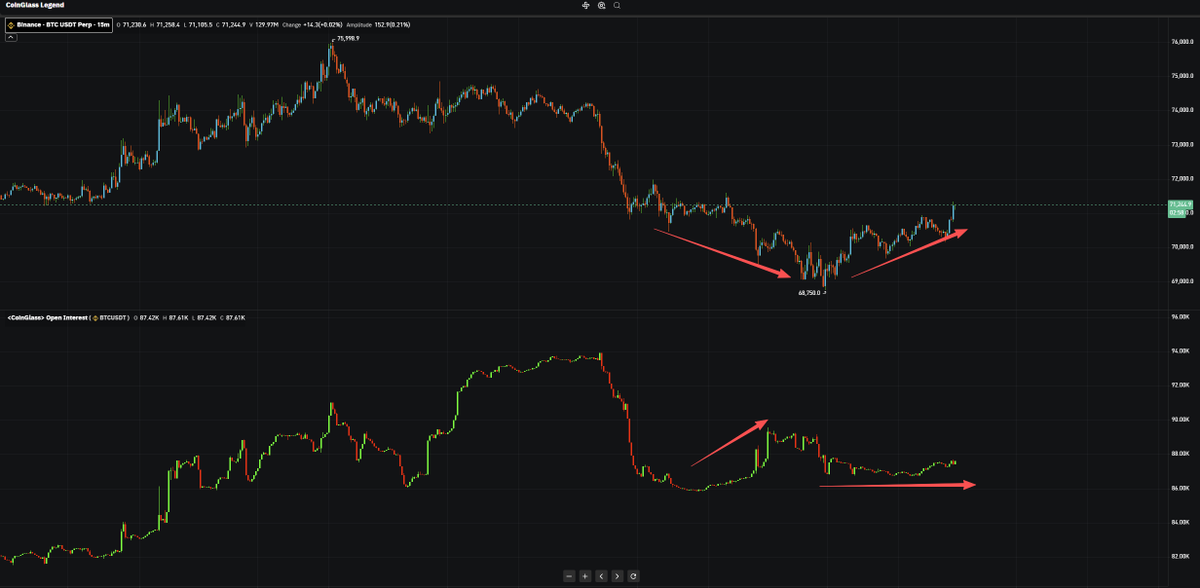
Task: Open the Binance BTC USDT Perp 15m selector
Action: click(59, 23)
